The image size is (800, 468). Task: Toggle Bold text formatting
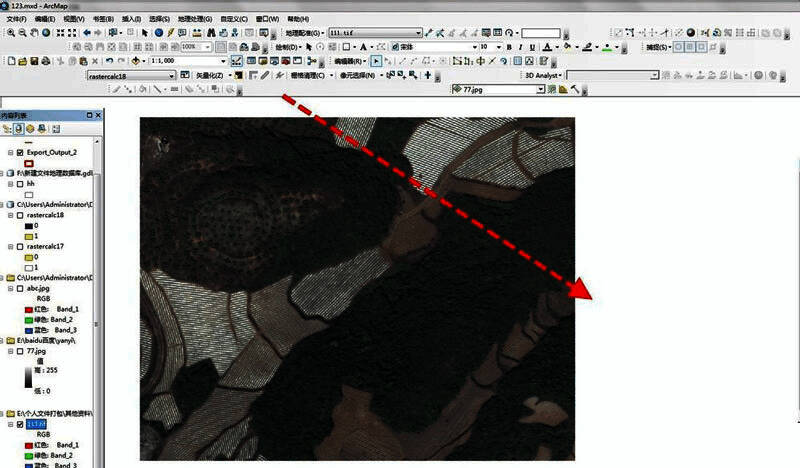[508, 47]
